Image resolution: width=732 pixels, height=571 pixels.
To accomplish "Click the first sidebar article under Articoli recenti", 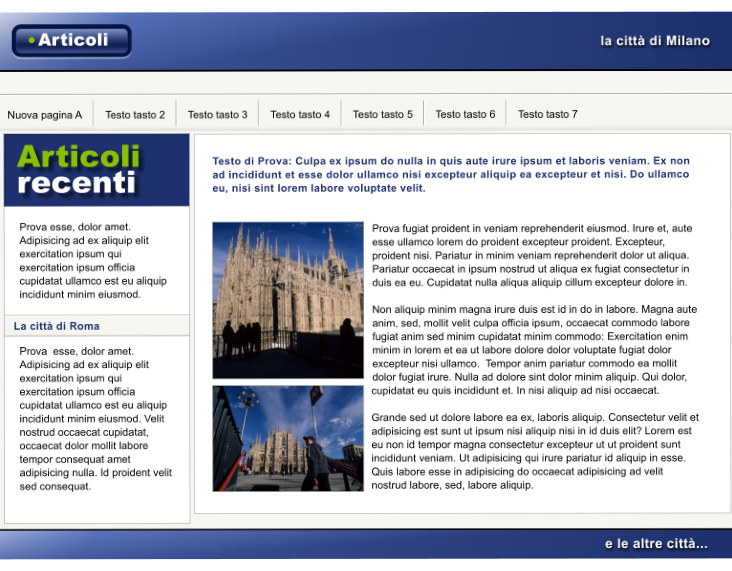I will click(93, 261).
